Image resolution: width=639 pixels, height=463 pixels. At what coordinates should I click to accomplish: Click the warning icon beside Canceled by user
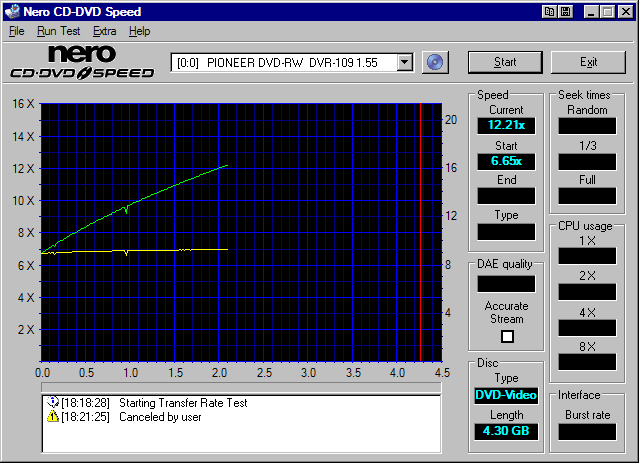tap(52, 416)
